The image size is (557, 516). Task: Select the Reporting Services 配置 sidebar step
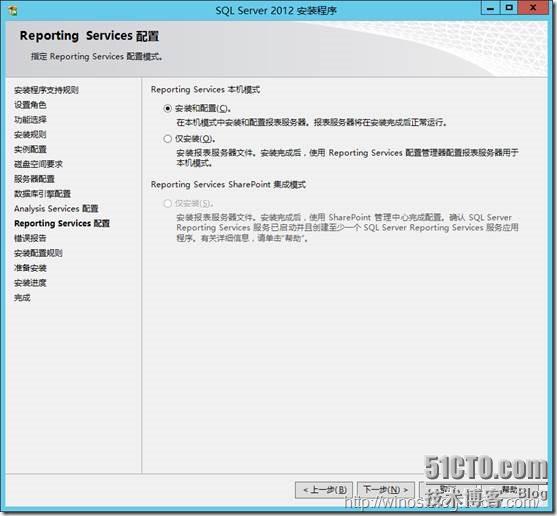pyautogui.click(x=62, y=223)
